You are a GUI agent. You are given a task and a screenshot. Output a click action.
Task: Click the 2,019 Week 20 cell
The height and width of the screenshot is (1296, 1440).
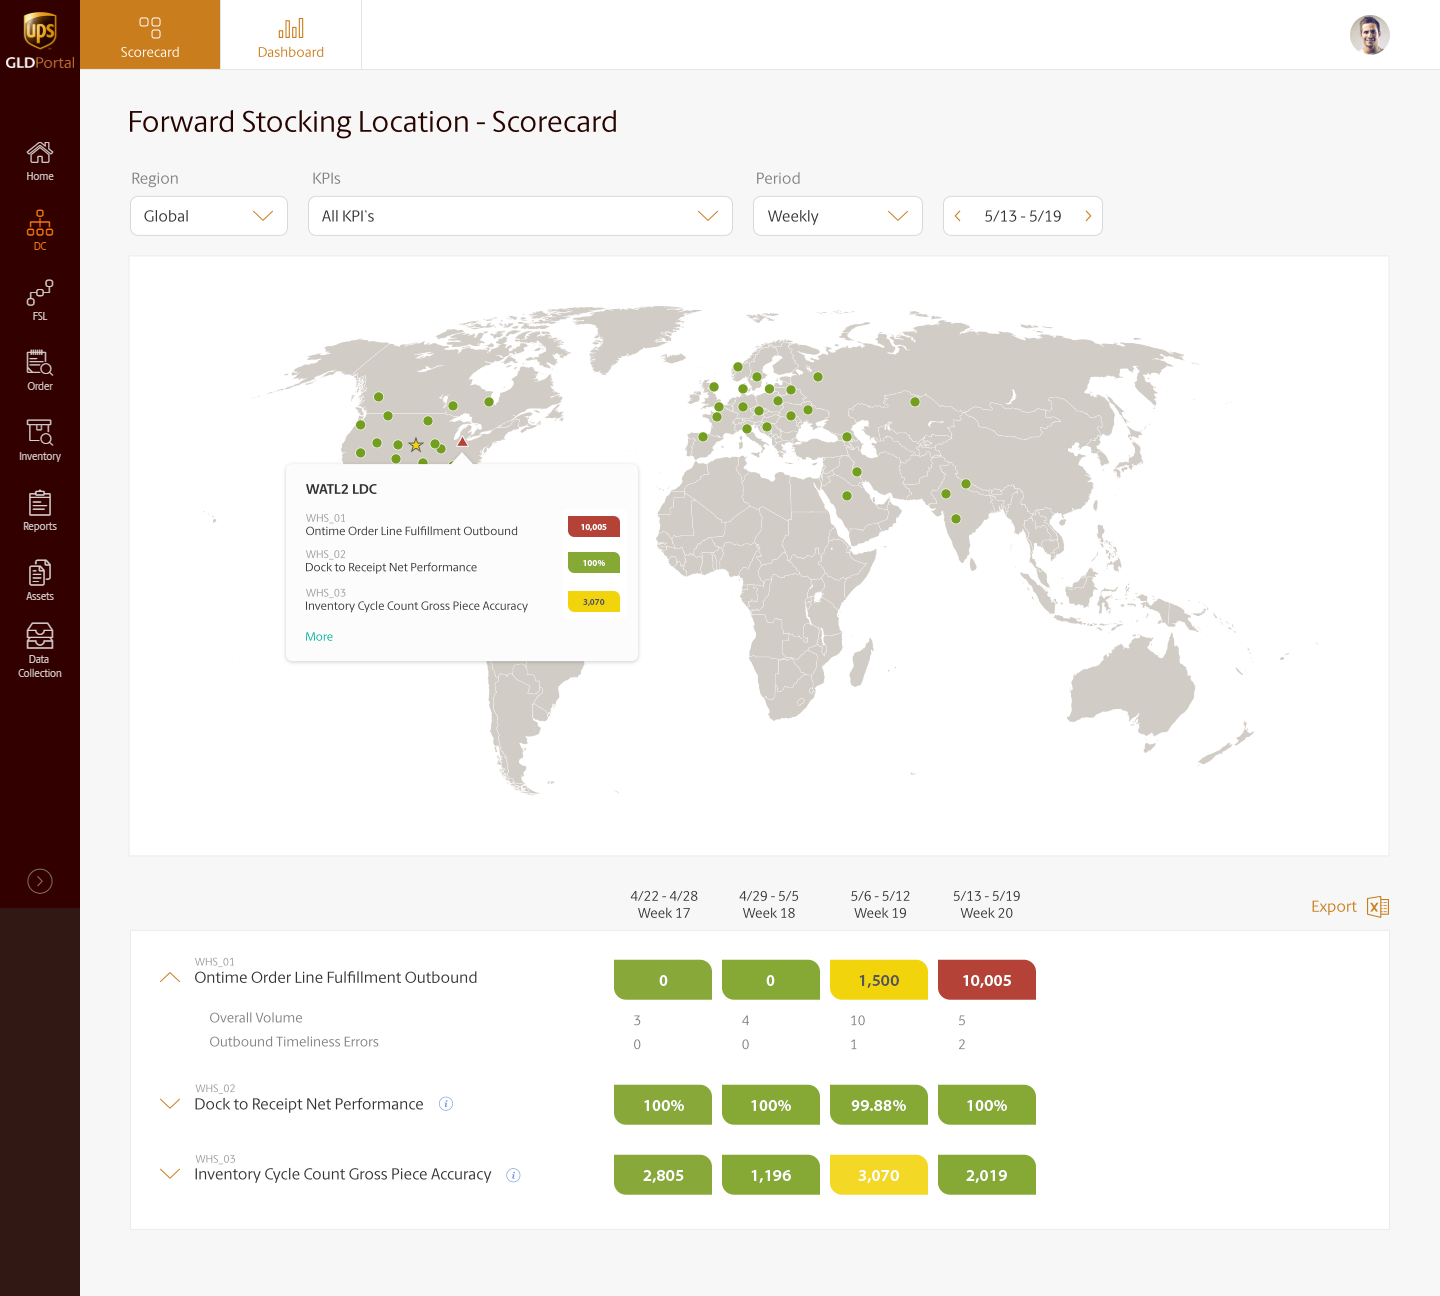[x=987, y=1175]
